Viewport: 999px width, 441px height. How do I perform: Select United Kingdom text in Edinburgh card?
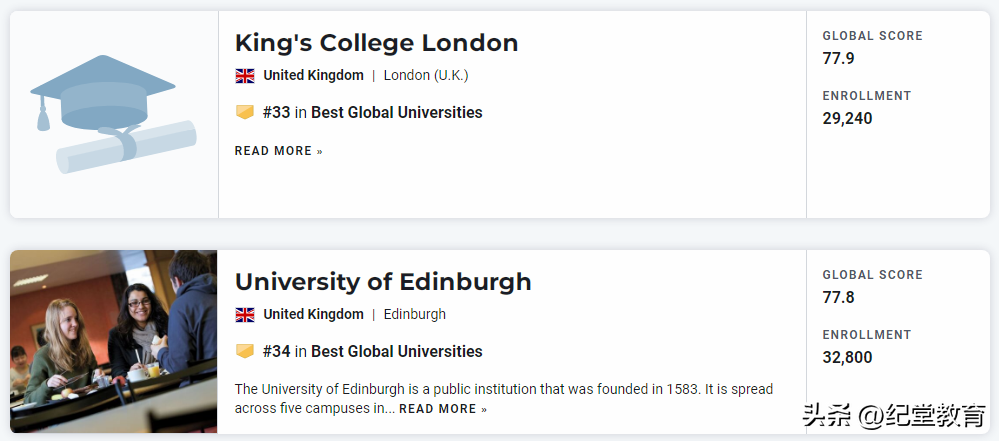[x=313, y=314]
